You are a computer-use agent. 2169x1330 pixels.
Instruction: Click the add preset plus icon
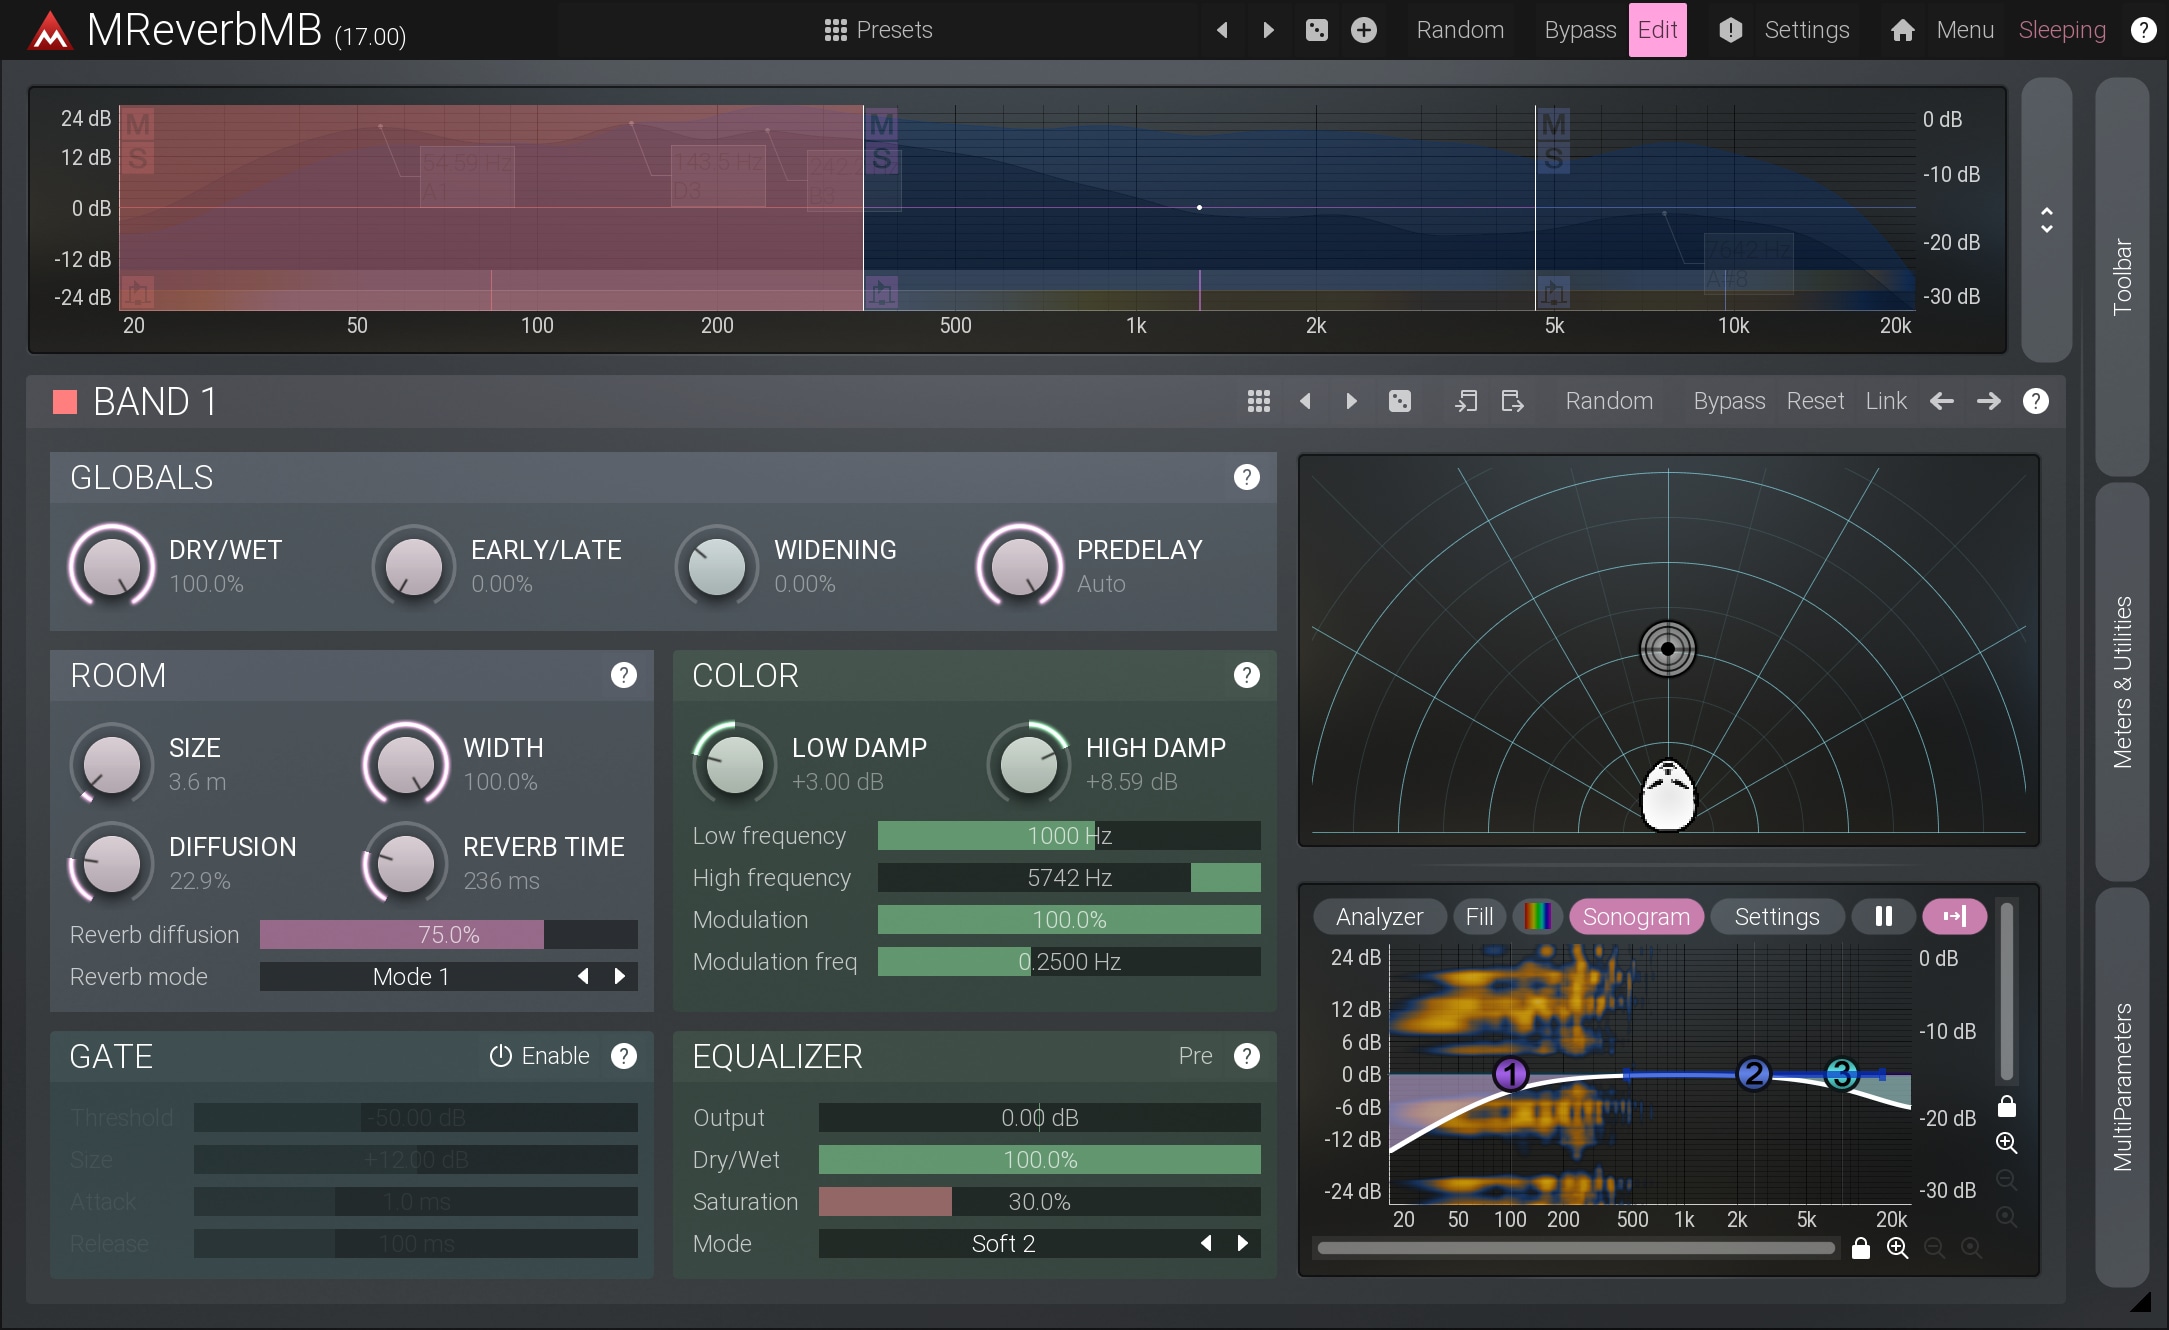coord(1363,30)
